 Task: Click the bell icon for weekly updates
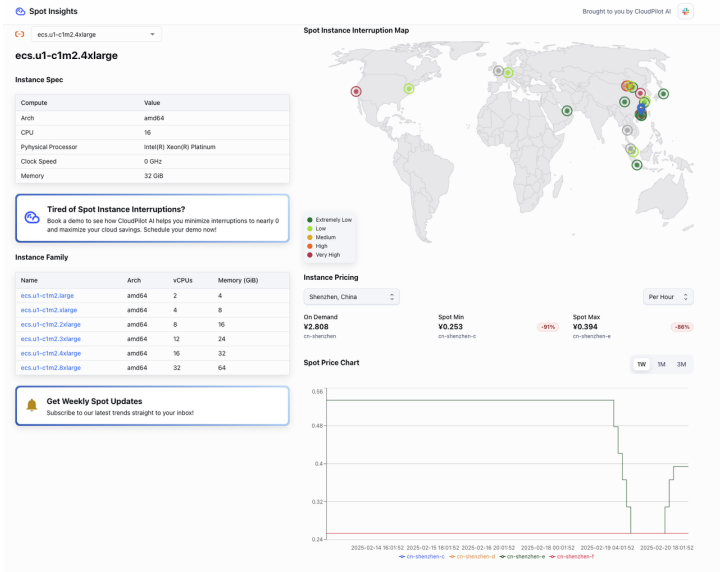tap(32, 405)
